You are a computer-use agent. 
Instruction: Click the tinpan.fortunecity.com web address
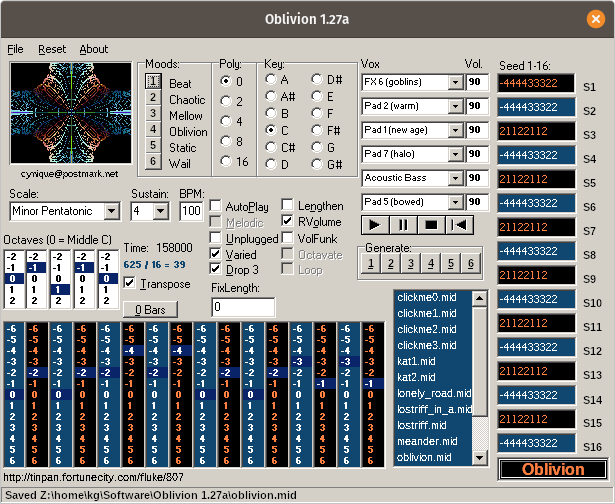(93, 477)
